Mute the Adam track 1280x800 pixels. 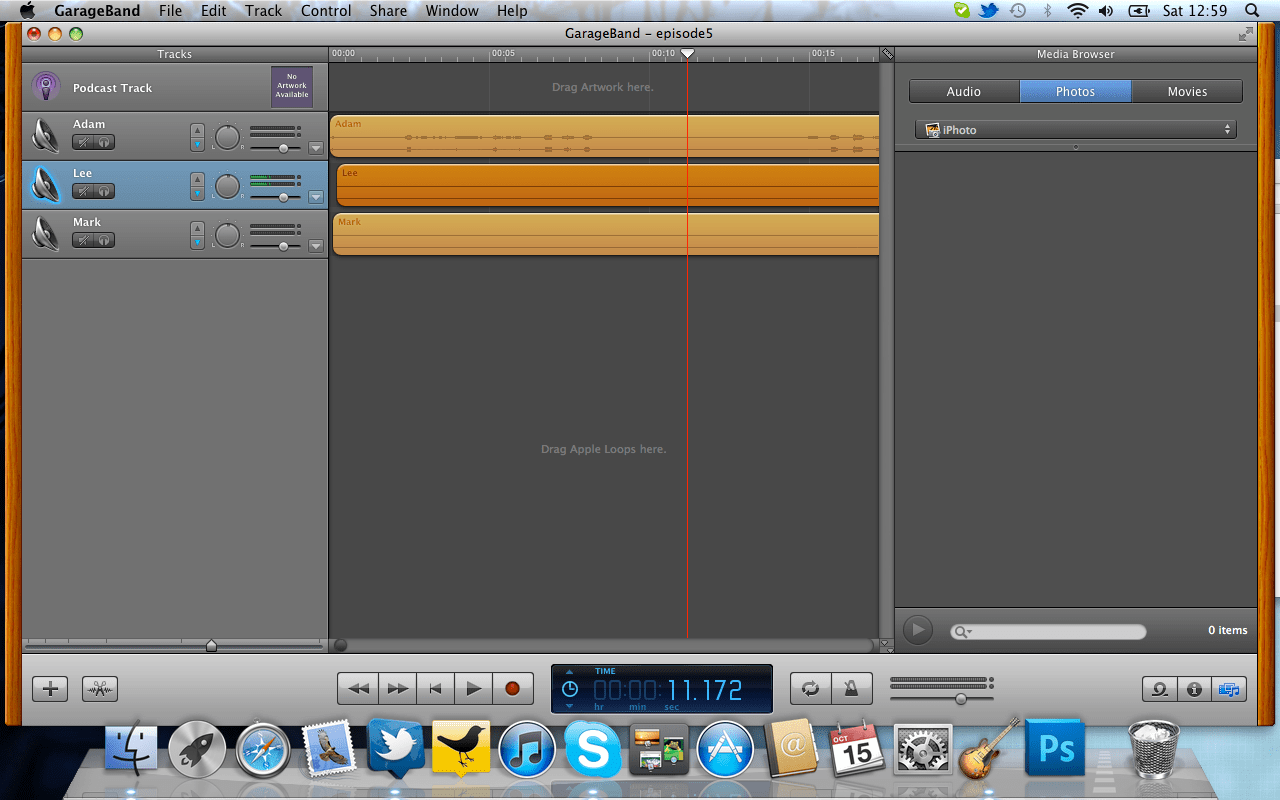click(83, 142)
